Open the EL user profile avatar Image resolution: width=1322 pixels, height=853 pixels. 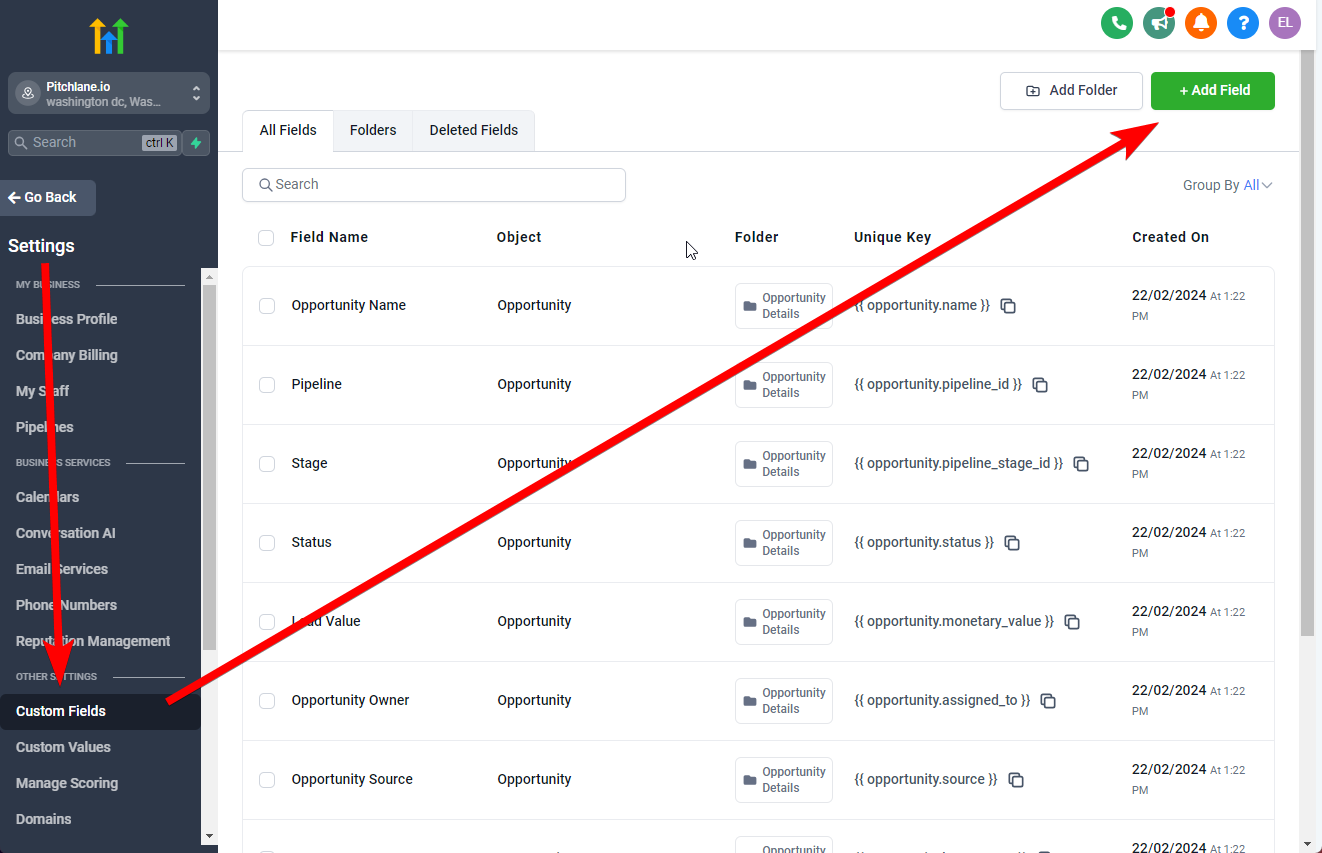coord(1285,22)
